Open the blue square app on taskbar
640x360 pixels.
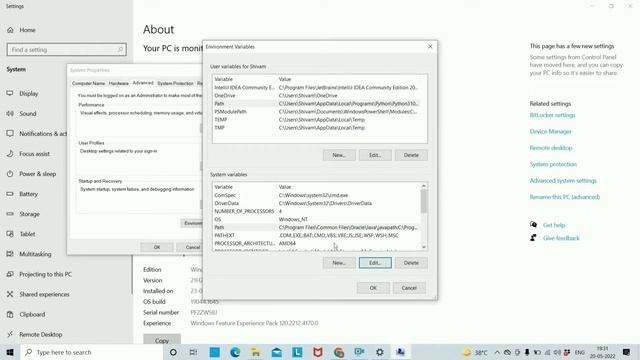click(214, 352)
